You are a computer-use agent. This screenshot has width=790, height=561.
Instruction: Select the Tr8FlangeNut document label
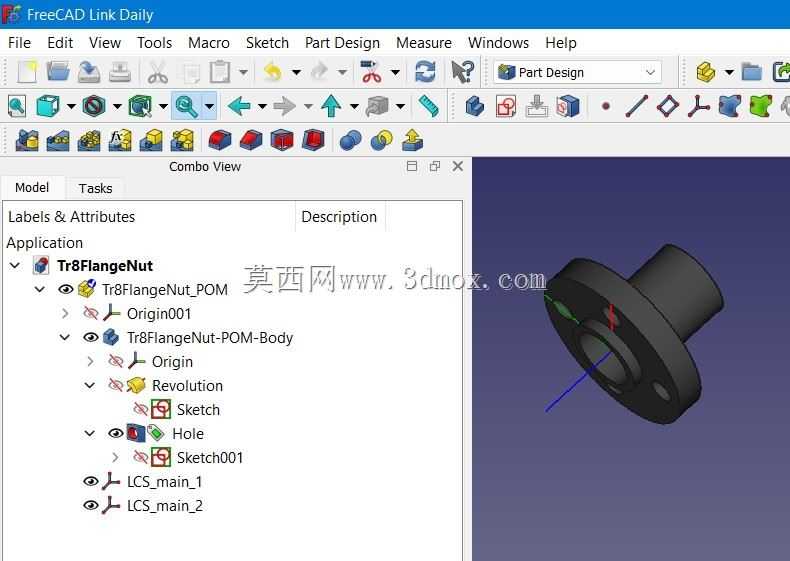click(x=105, y=266)
